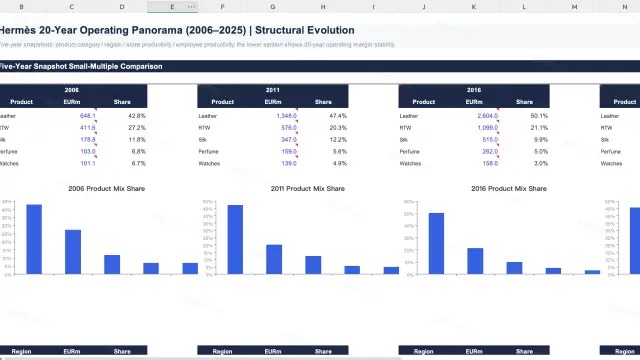Select the 2006 table year header
640x360 pixels.
coord(71,90)
